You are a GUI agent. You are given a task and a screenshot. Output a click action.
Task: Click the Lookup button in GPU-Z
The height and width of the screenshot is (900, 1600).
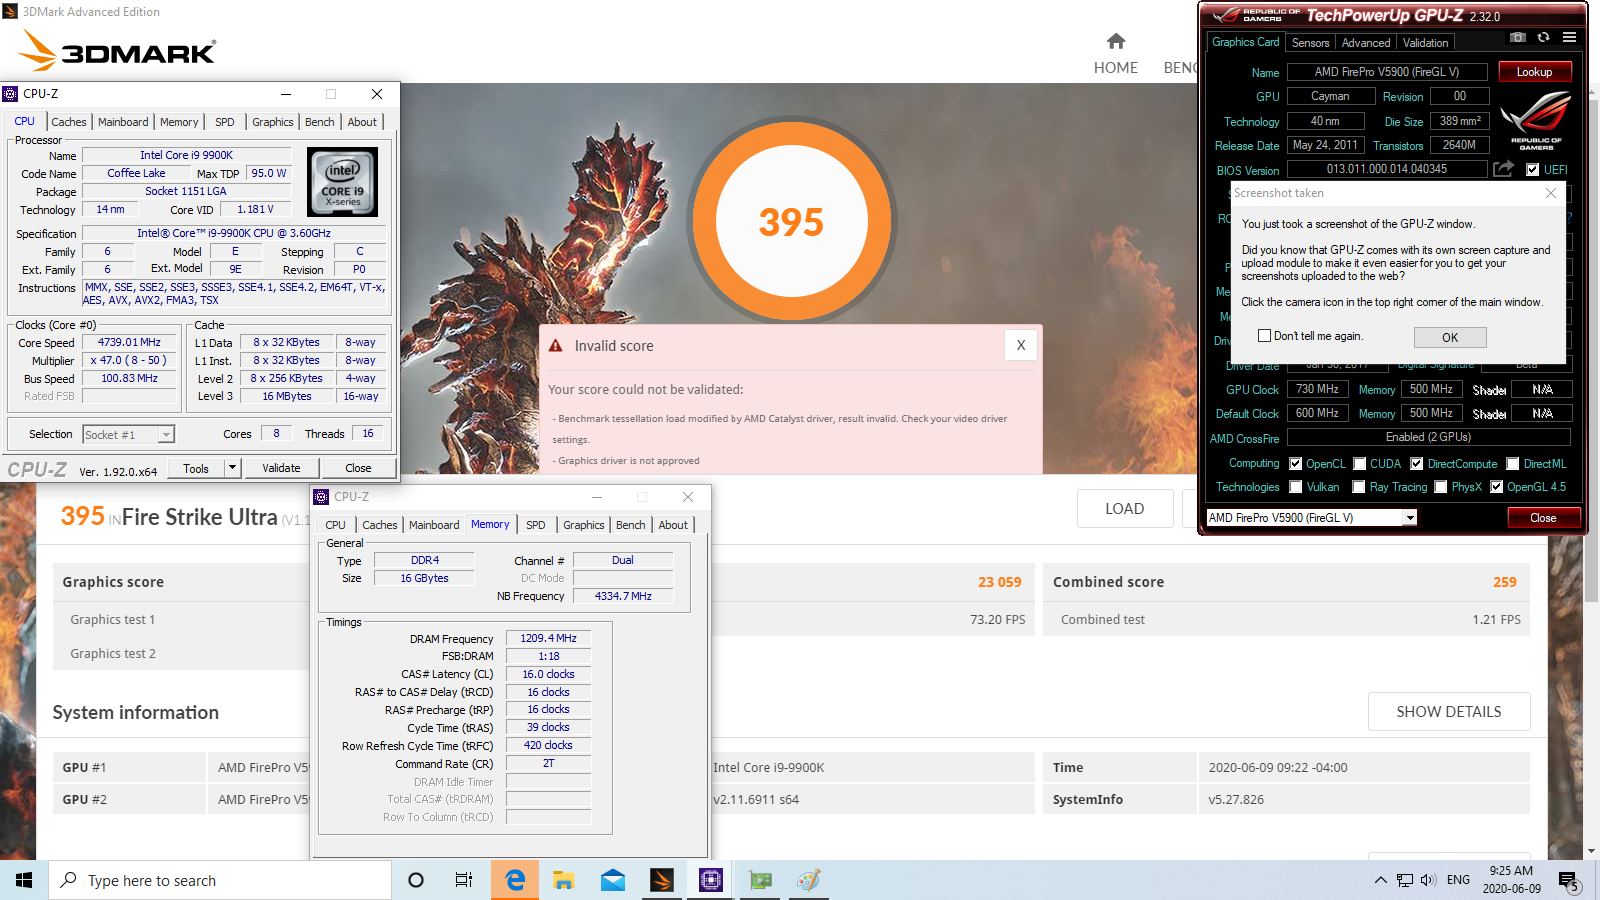1534,72
